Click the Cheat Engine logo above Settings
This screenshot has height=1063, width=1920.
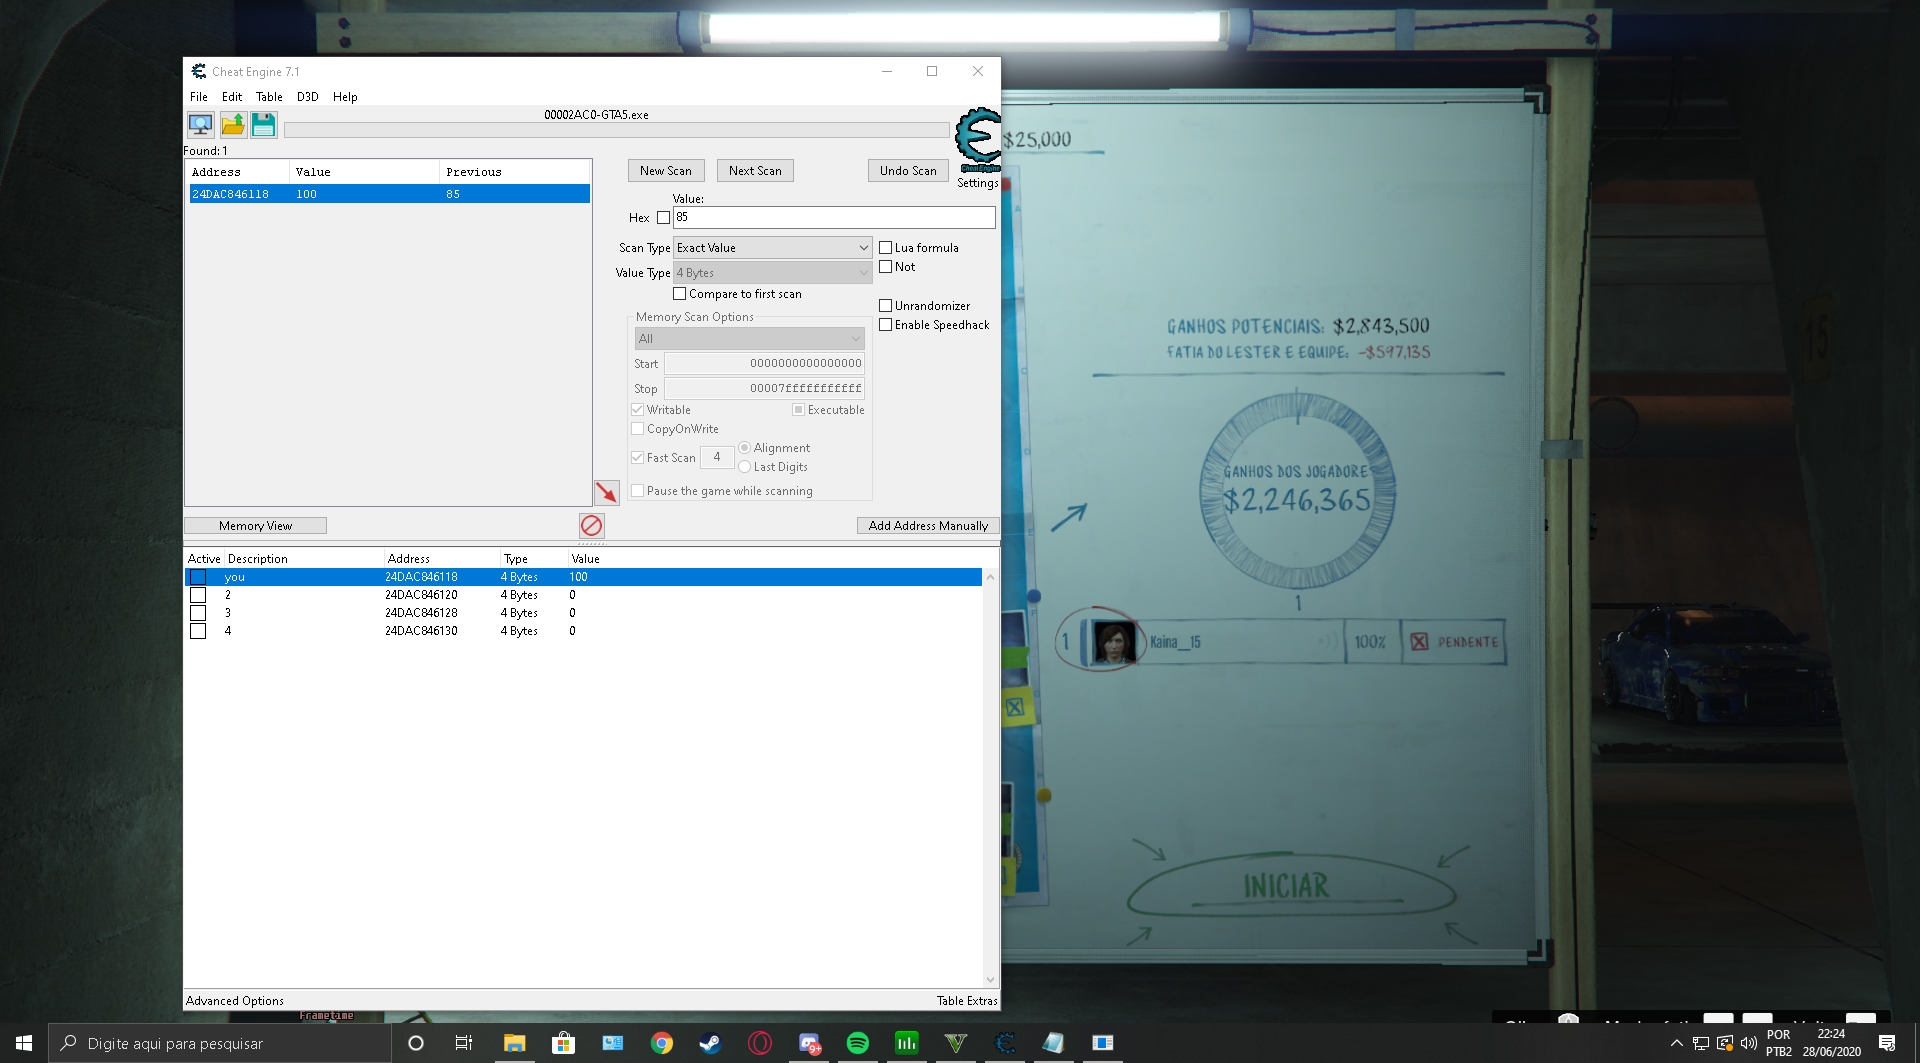coord(977,139)
